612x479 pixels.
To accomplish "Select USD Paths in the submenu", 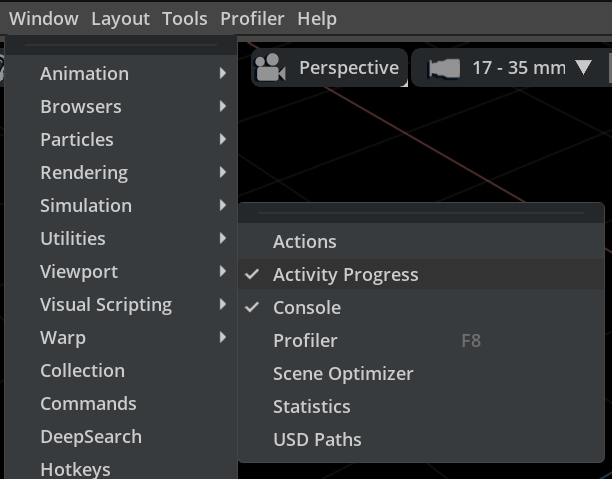I will tap(317, 440).
